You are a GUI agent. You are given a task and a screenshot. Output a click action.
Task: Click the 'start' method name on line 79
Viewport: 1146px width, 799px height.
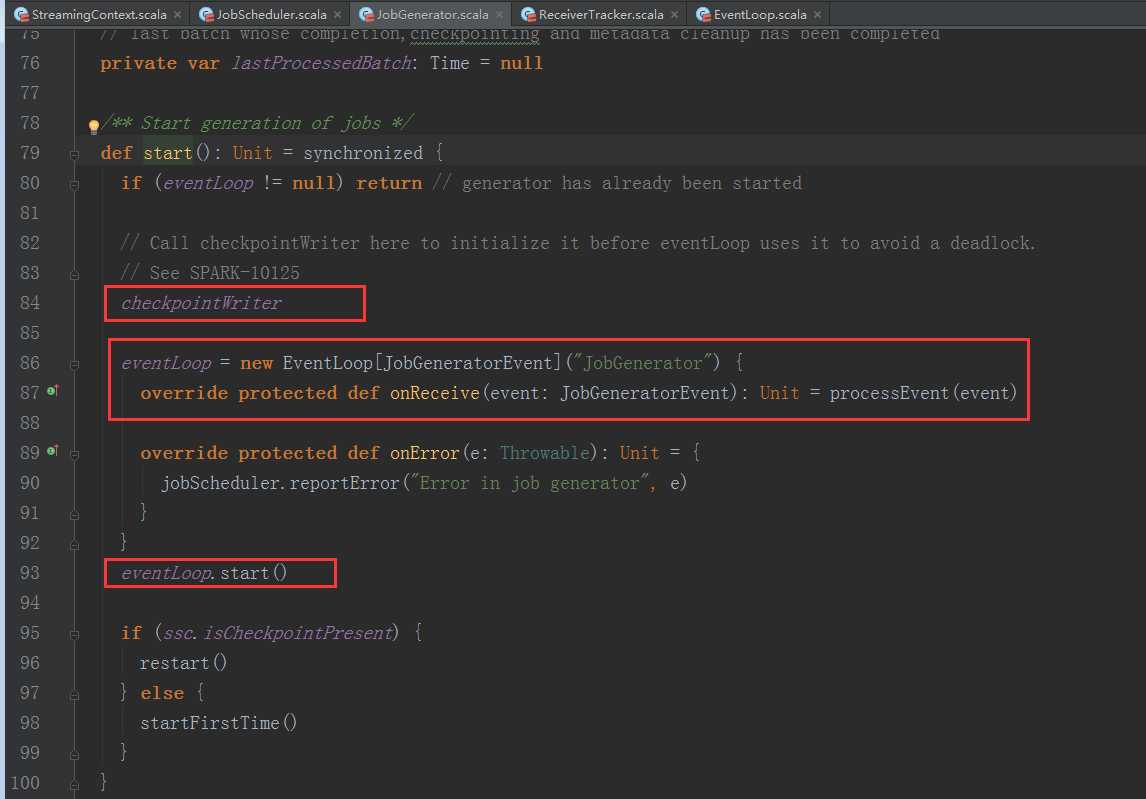(x=167, y=153)
